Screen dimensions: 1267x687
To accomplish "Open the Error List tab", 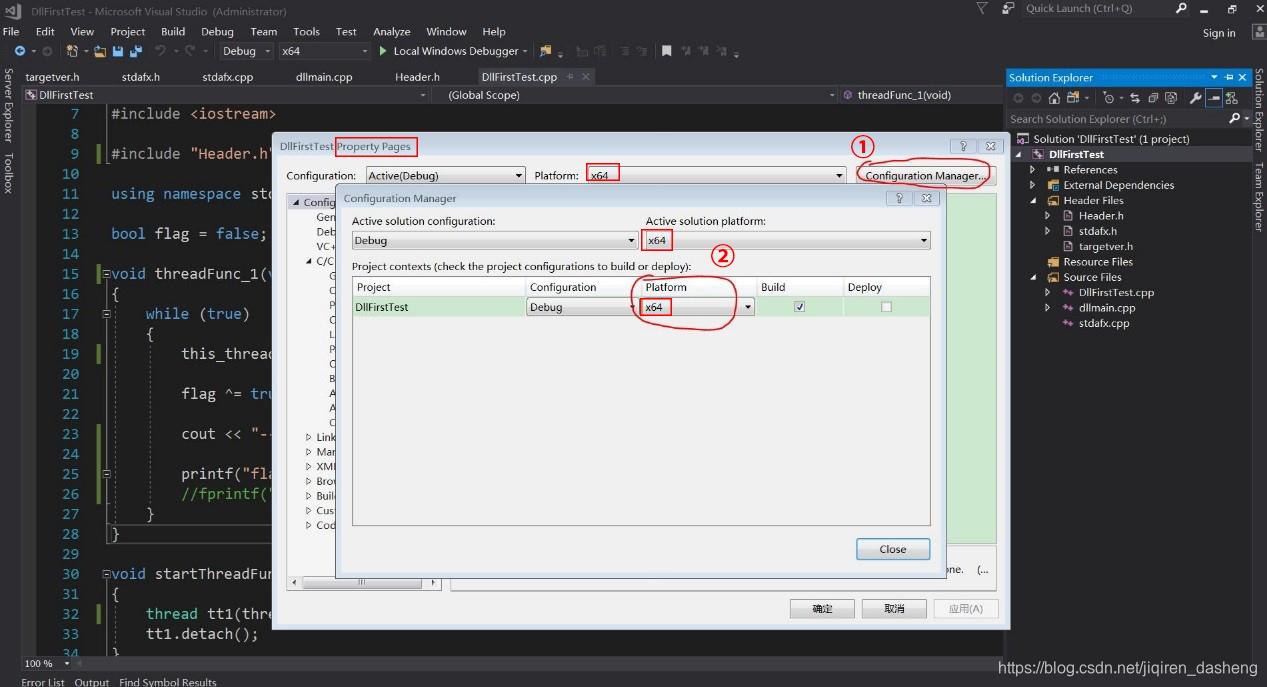I will (x=43, y=682).
